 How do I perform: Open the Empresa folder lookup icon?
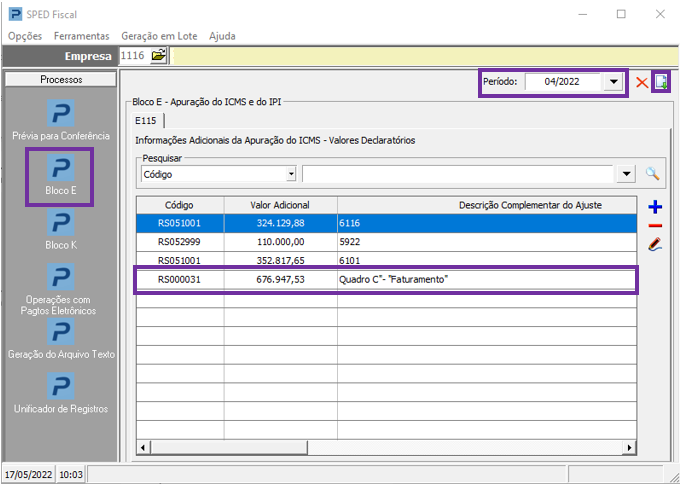[x=159, y=56]
